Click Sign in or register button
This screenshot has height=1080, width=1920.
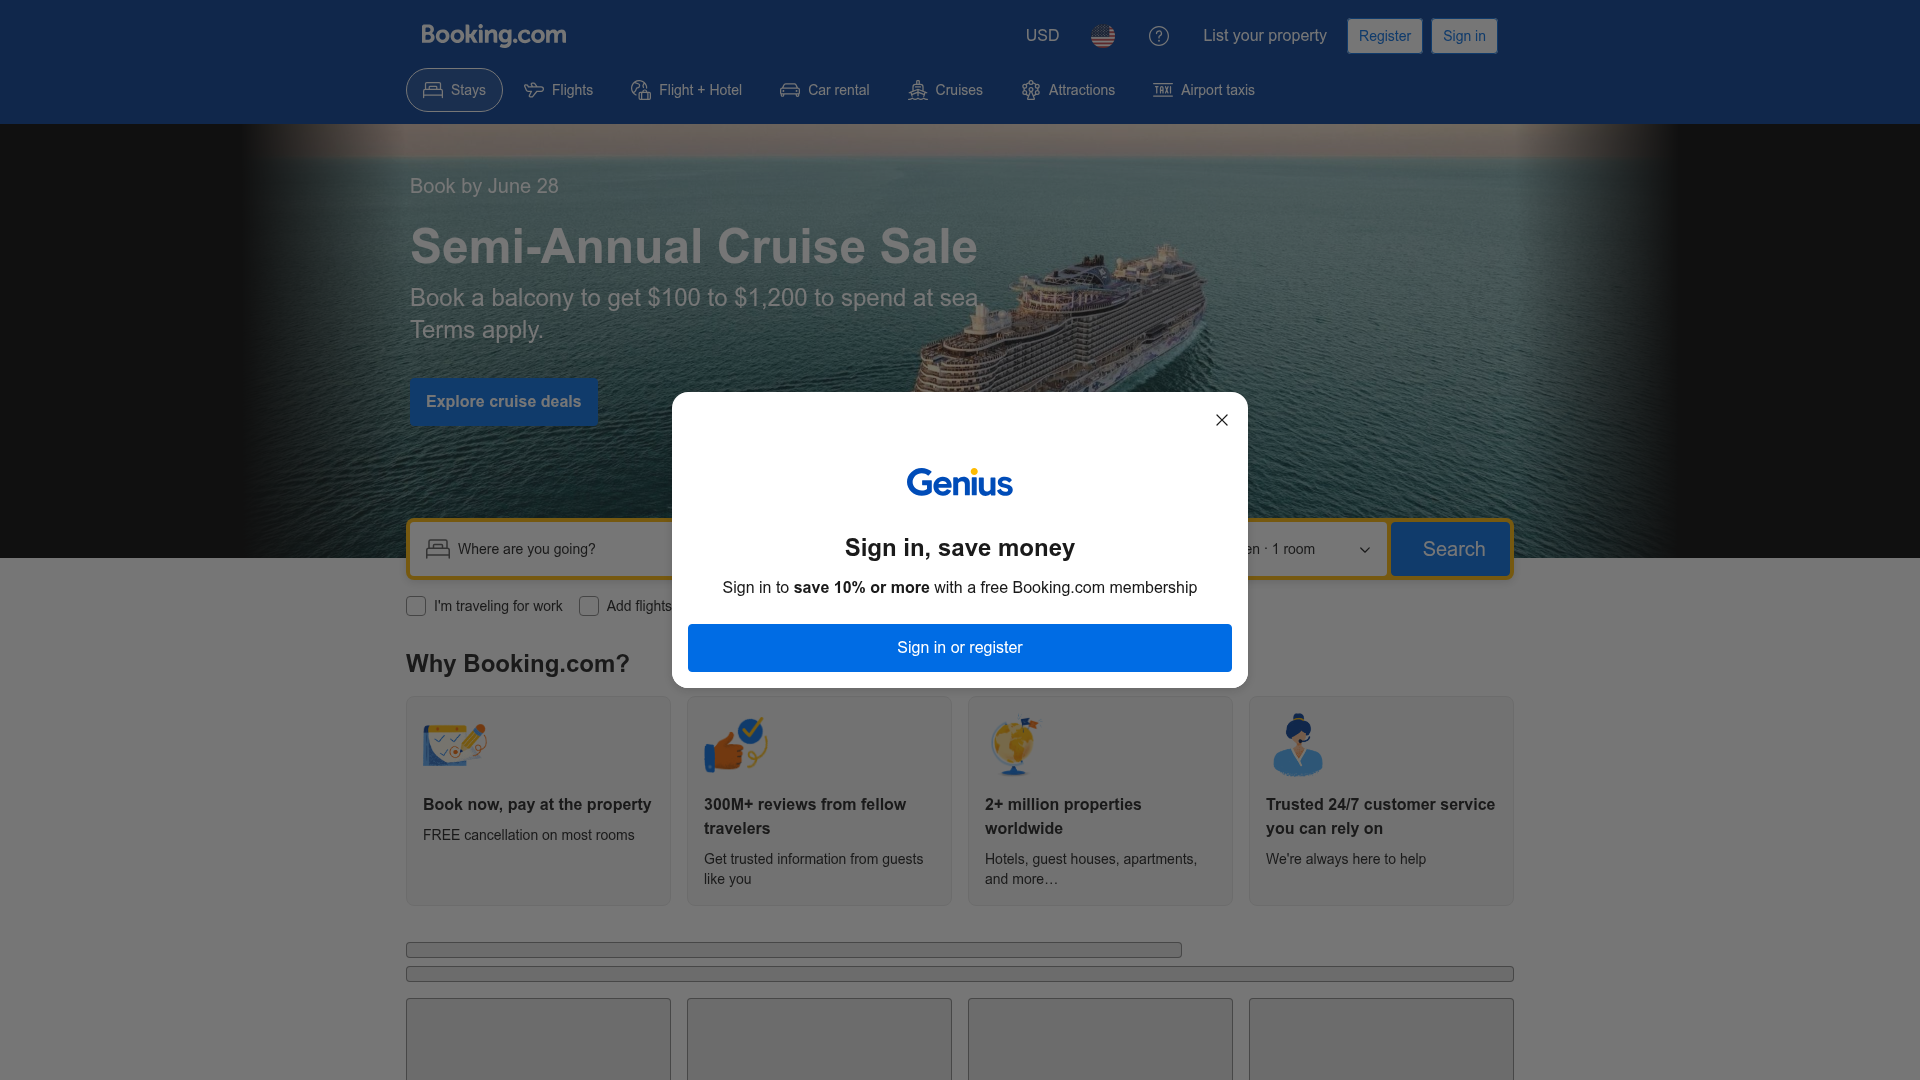(x=960, y=648)
